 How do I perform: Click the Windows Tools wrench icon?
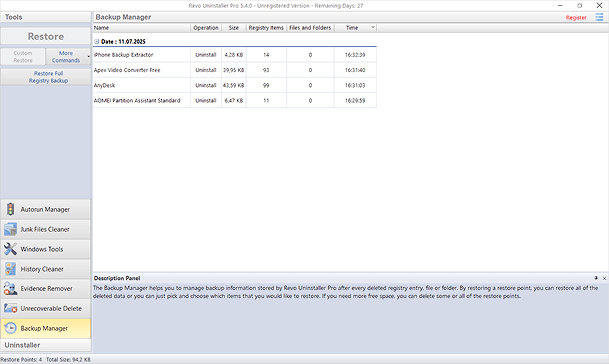(10, 249)
